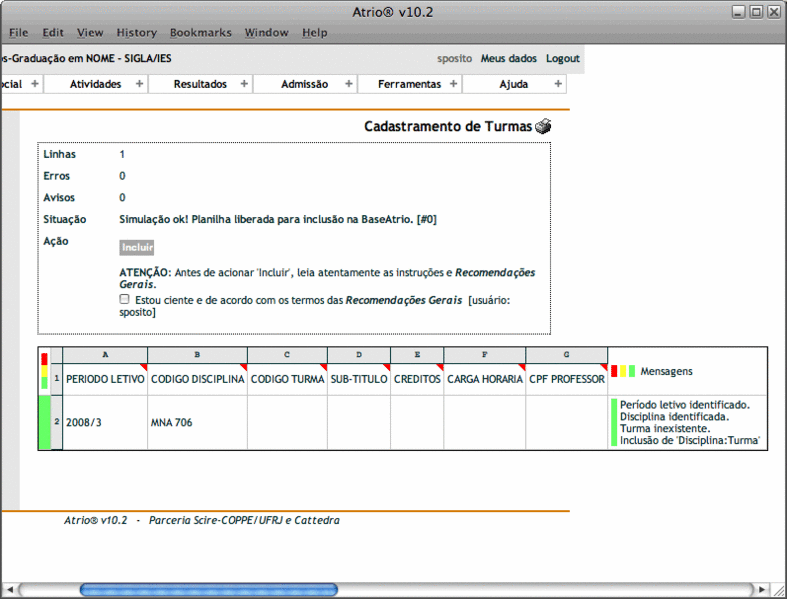Screen dimensions: 787x599
Task: Open the Meus dados link
Action: tap(508, 58)
